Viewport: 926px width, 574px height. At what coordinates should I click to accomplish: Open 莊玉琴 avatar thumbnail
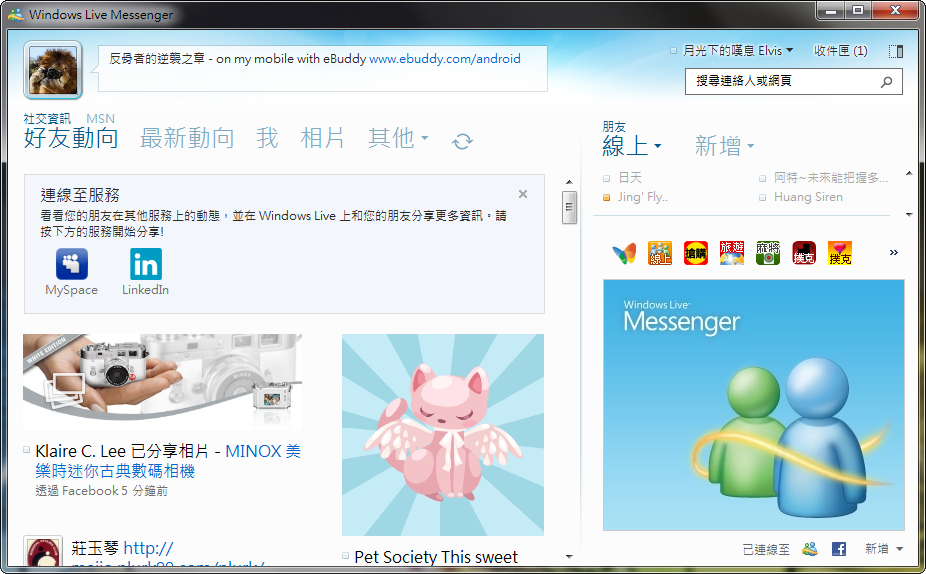tap(43, 553)
